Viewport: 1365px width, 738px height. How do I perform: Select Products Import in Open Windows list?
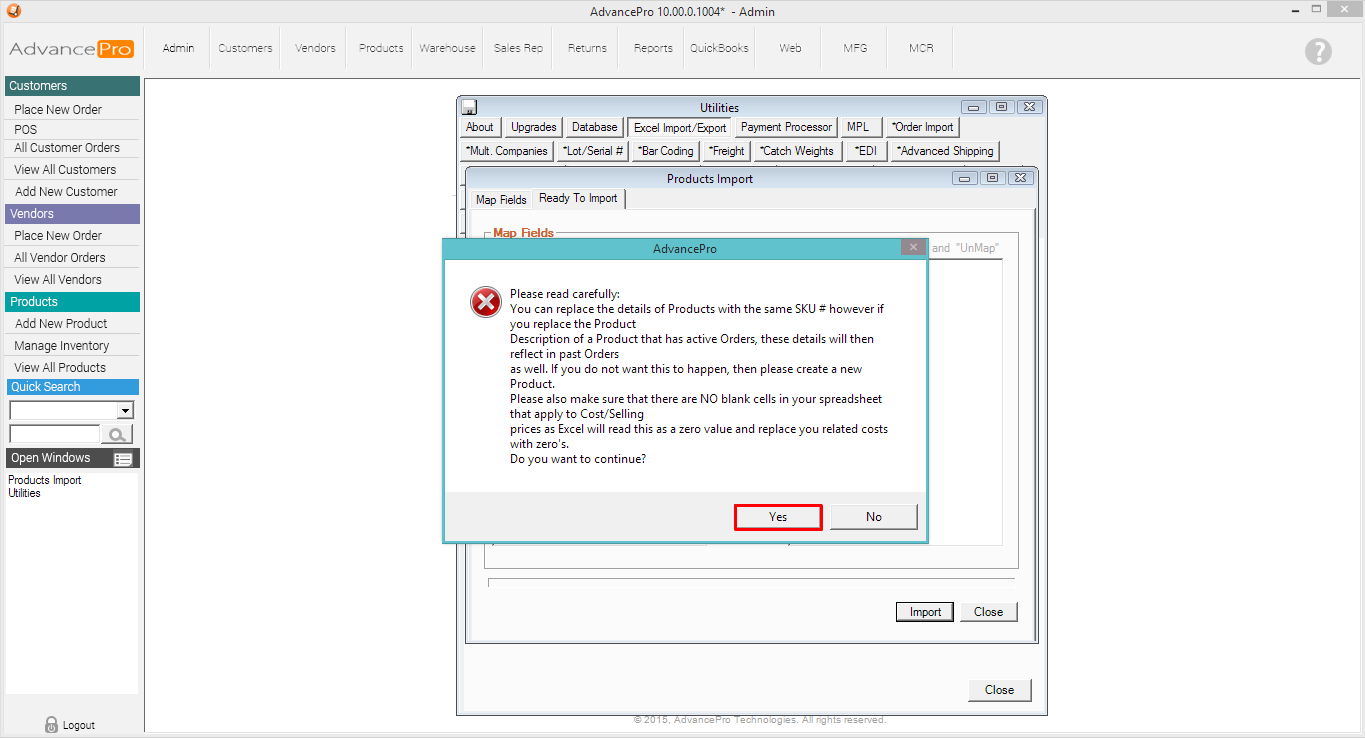coord(45,480)
